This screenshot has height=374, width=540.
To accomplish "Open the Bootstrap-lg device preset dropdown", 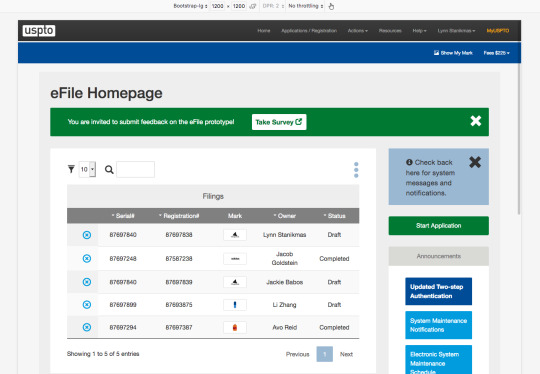I will pos(190,6).
